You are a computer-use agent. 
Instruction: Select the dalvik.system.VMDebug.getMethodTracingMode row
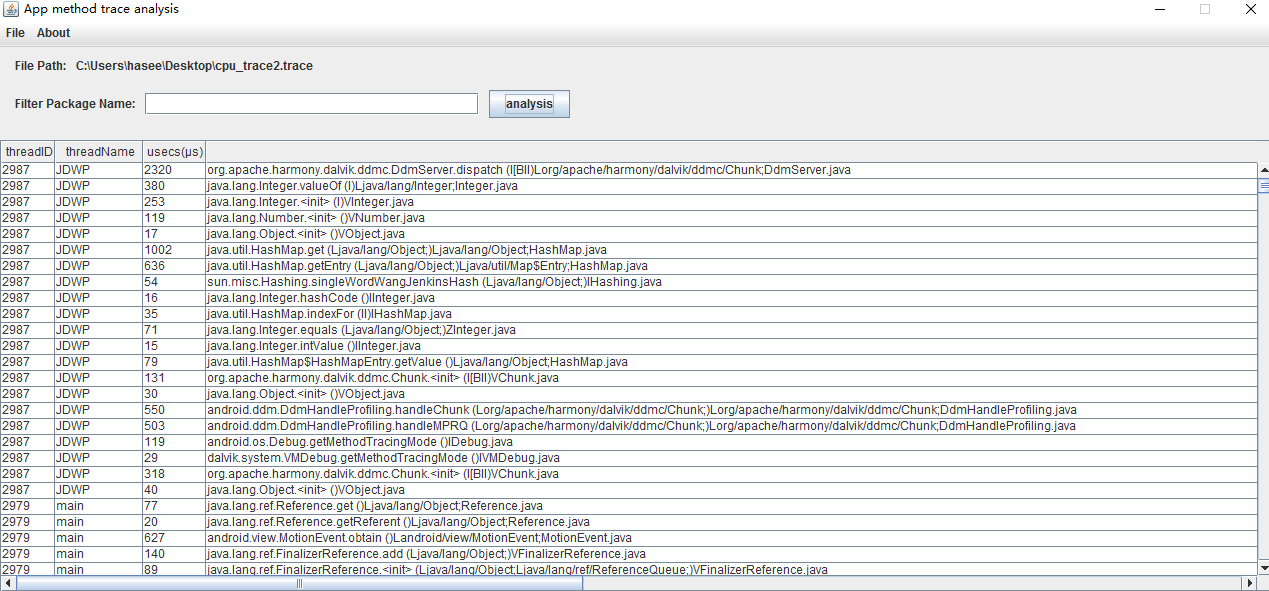(628, 458)
